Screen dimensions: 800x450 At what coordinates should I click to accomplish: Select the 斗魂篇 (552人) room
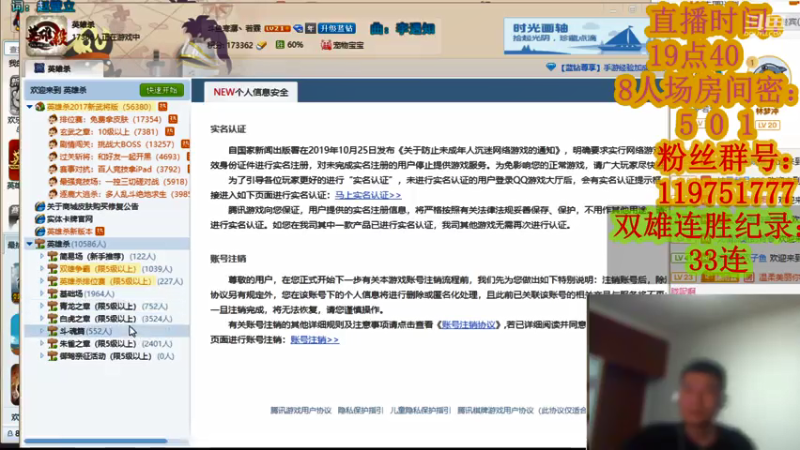point(85,331)
